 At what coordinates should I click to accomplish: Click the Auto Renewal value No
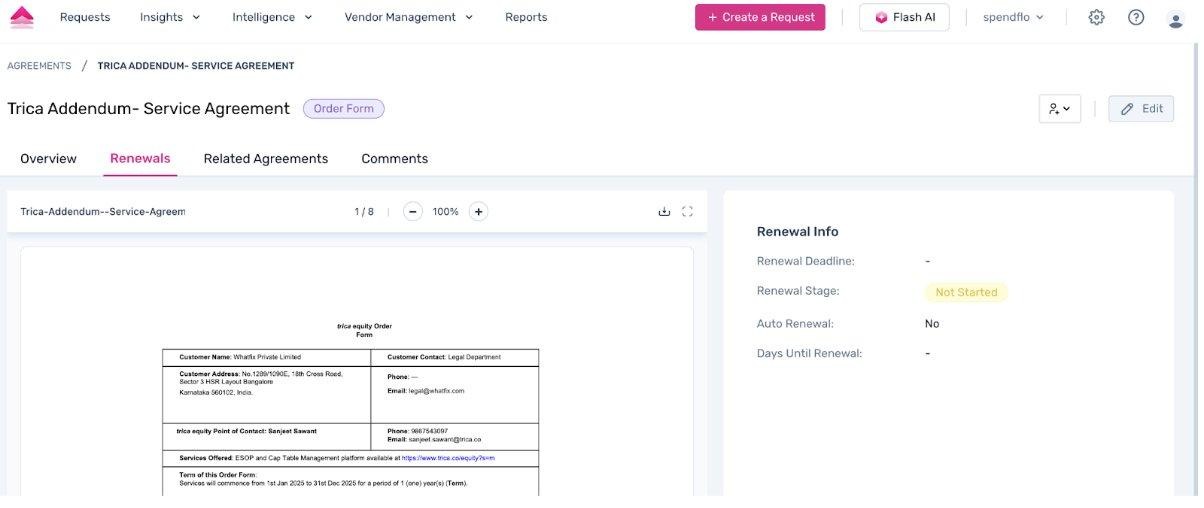pyautogui.click(x=932, y=324)
